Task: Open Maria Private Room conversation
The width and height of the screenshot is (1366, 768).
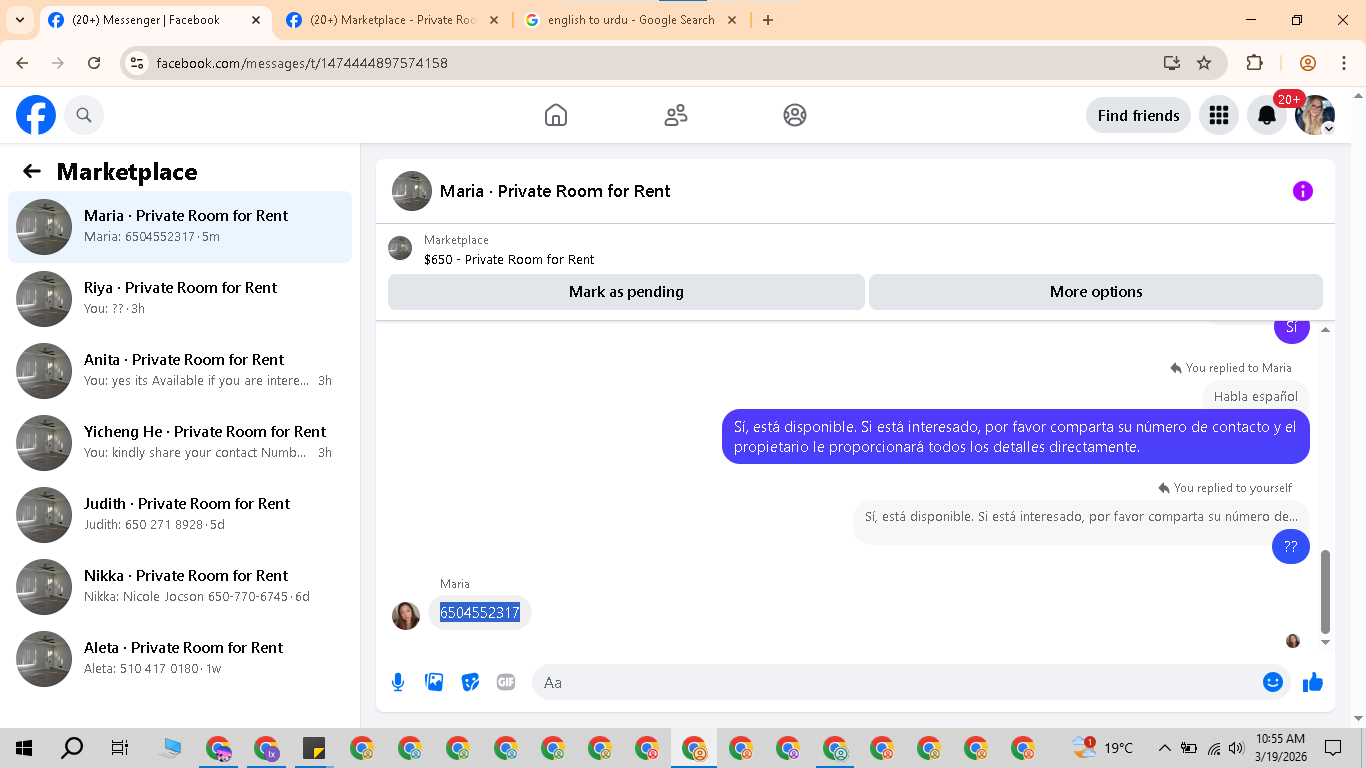Action: [x=180, y=227]
